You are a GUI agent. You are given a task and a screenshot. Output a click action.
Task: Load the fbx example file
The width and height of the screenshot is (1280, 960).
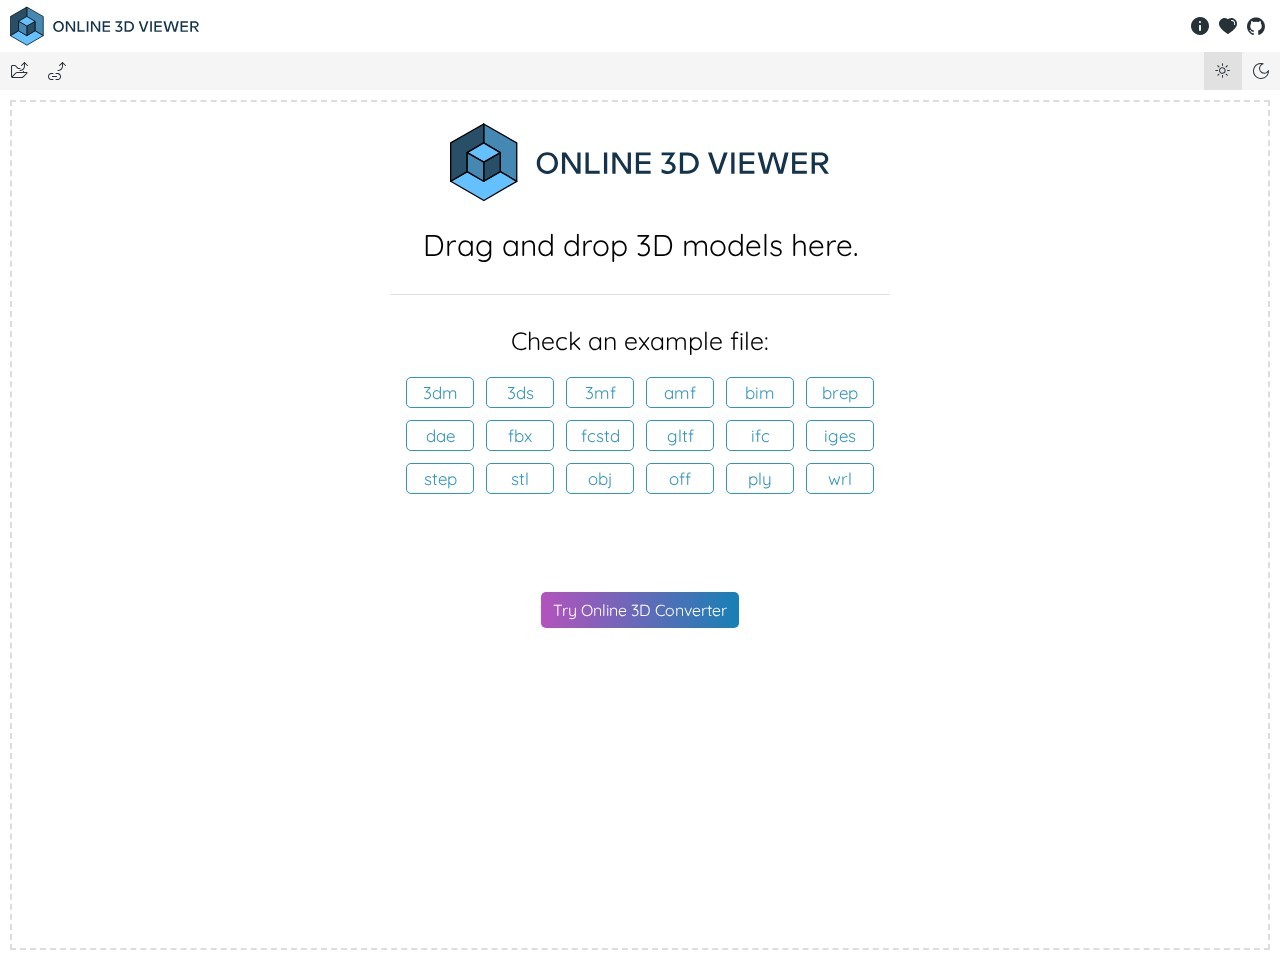coord(520,436)
